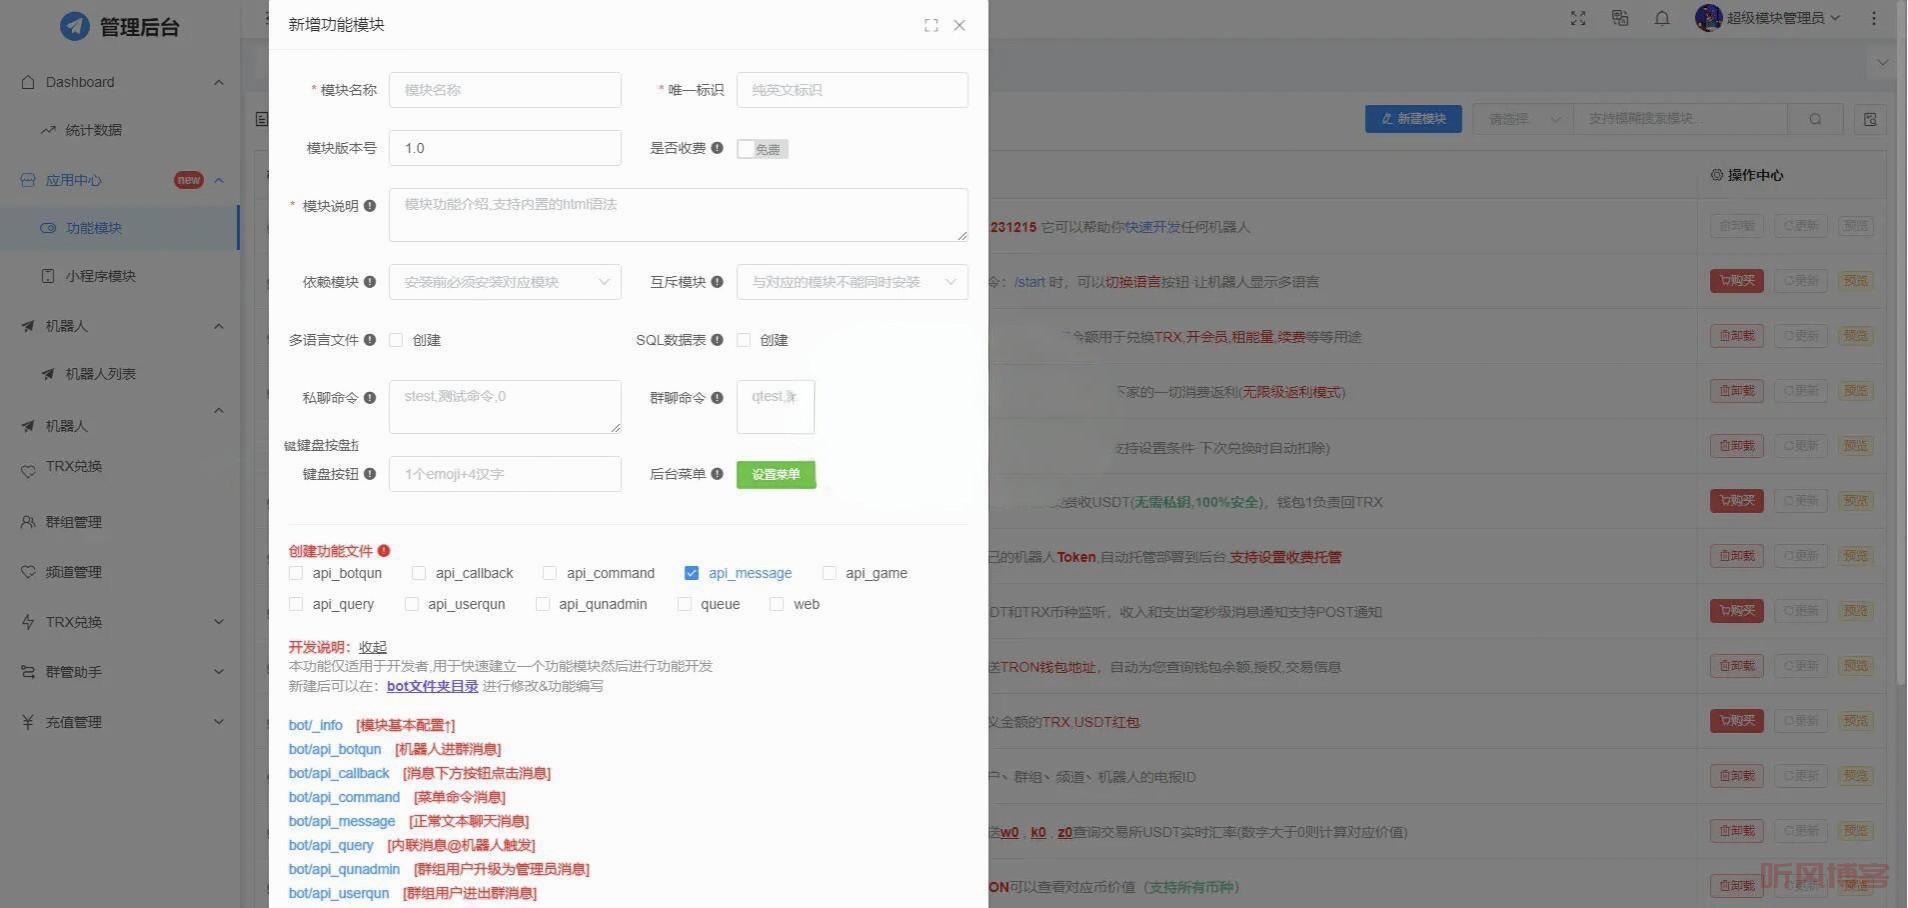This screenshot has height=908, width=1908.
Task: Click the bot/api_callback link
Action: 339,773
